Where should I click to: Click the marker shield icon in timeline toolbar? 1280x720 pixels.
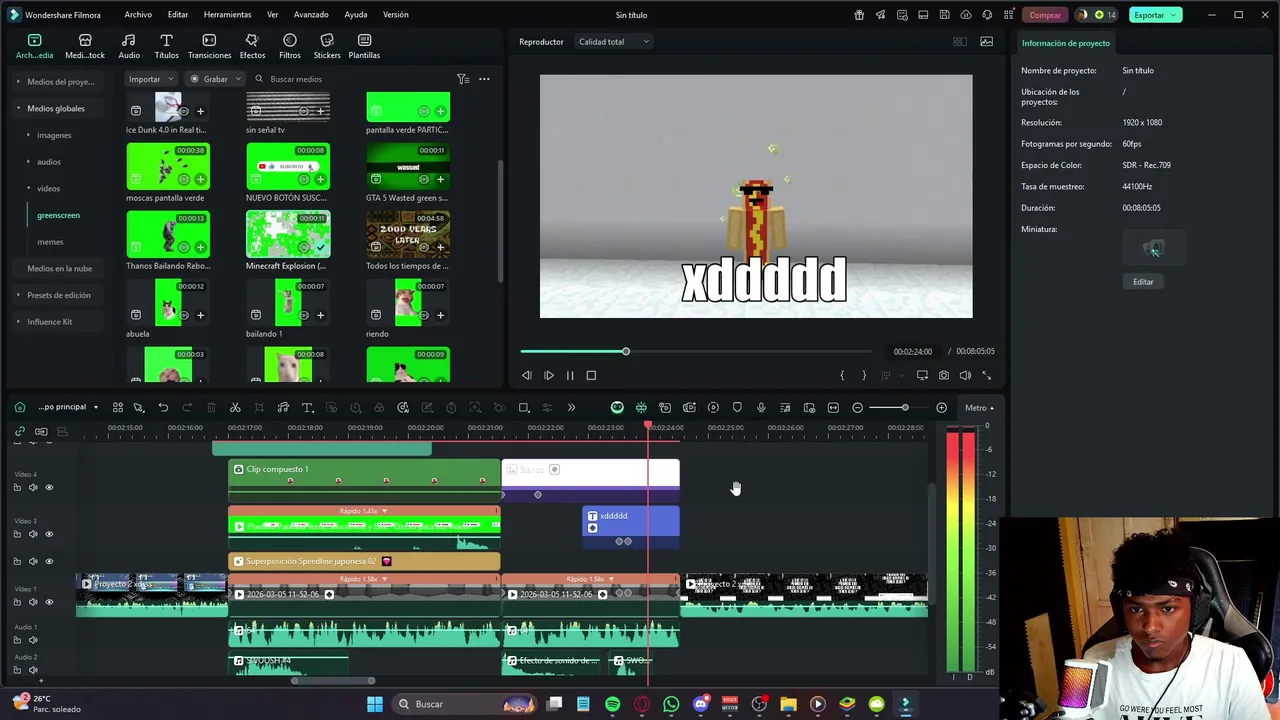[737, 408]
